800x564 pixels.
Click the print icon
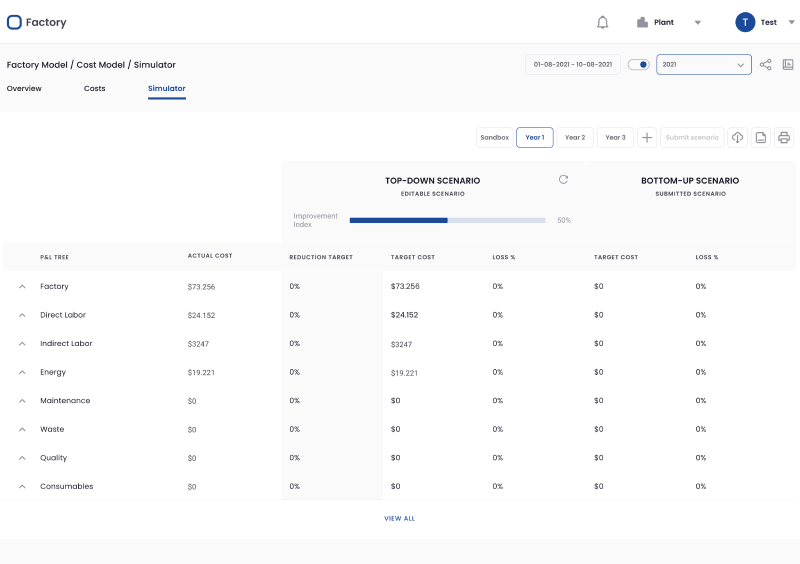click(784, 137)
